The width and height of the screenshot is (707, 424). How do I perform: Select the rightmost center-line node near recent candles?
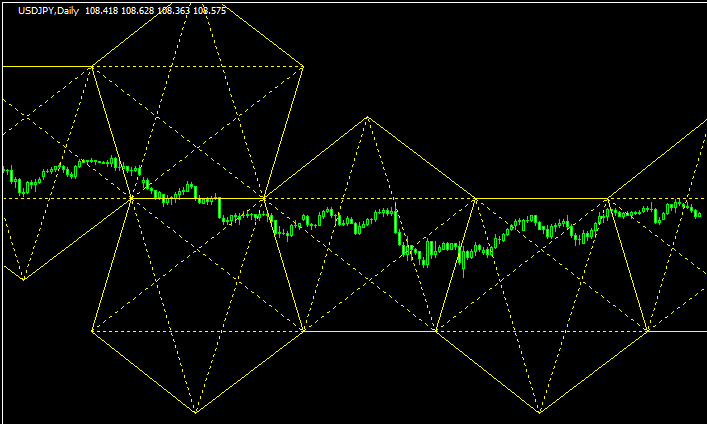point(608,199)
